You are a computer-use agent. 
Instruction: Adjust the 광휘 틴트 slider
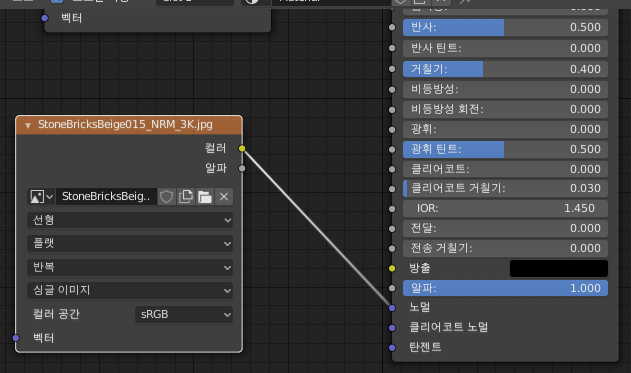tap(505, 149)
